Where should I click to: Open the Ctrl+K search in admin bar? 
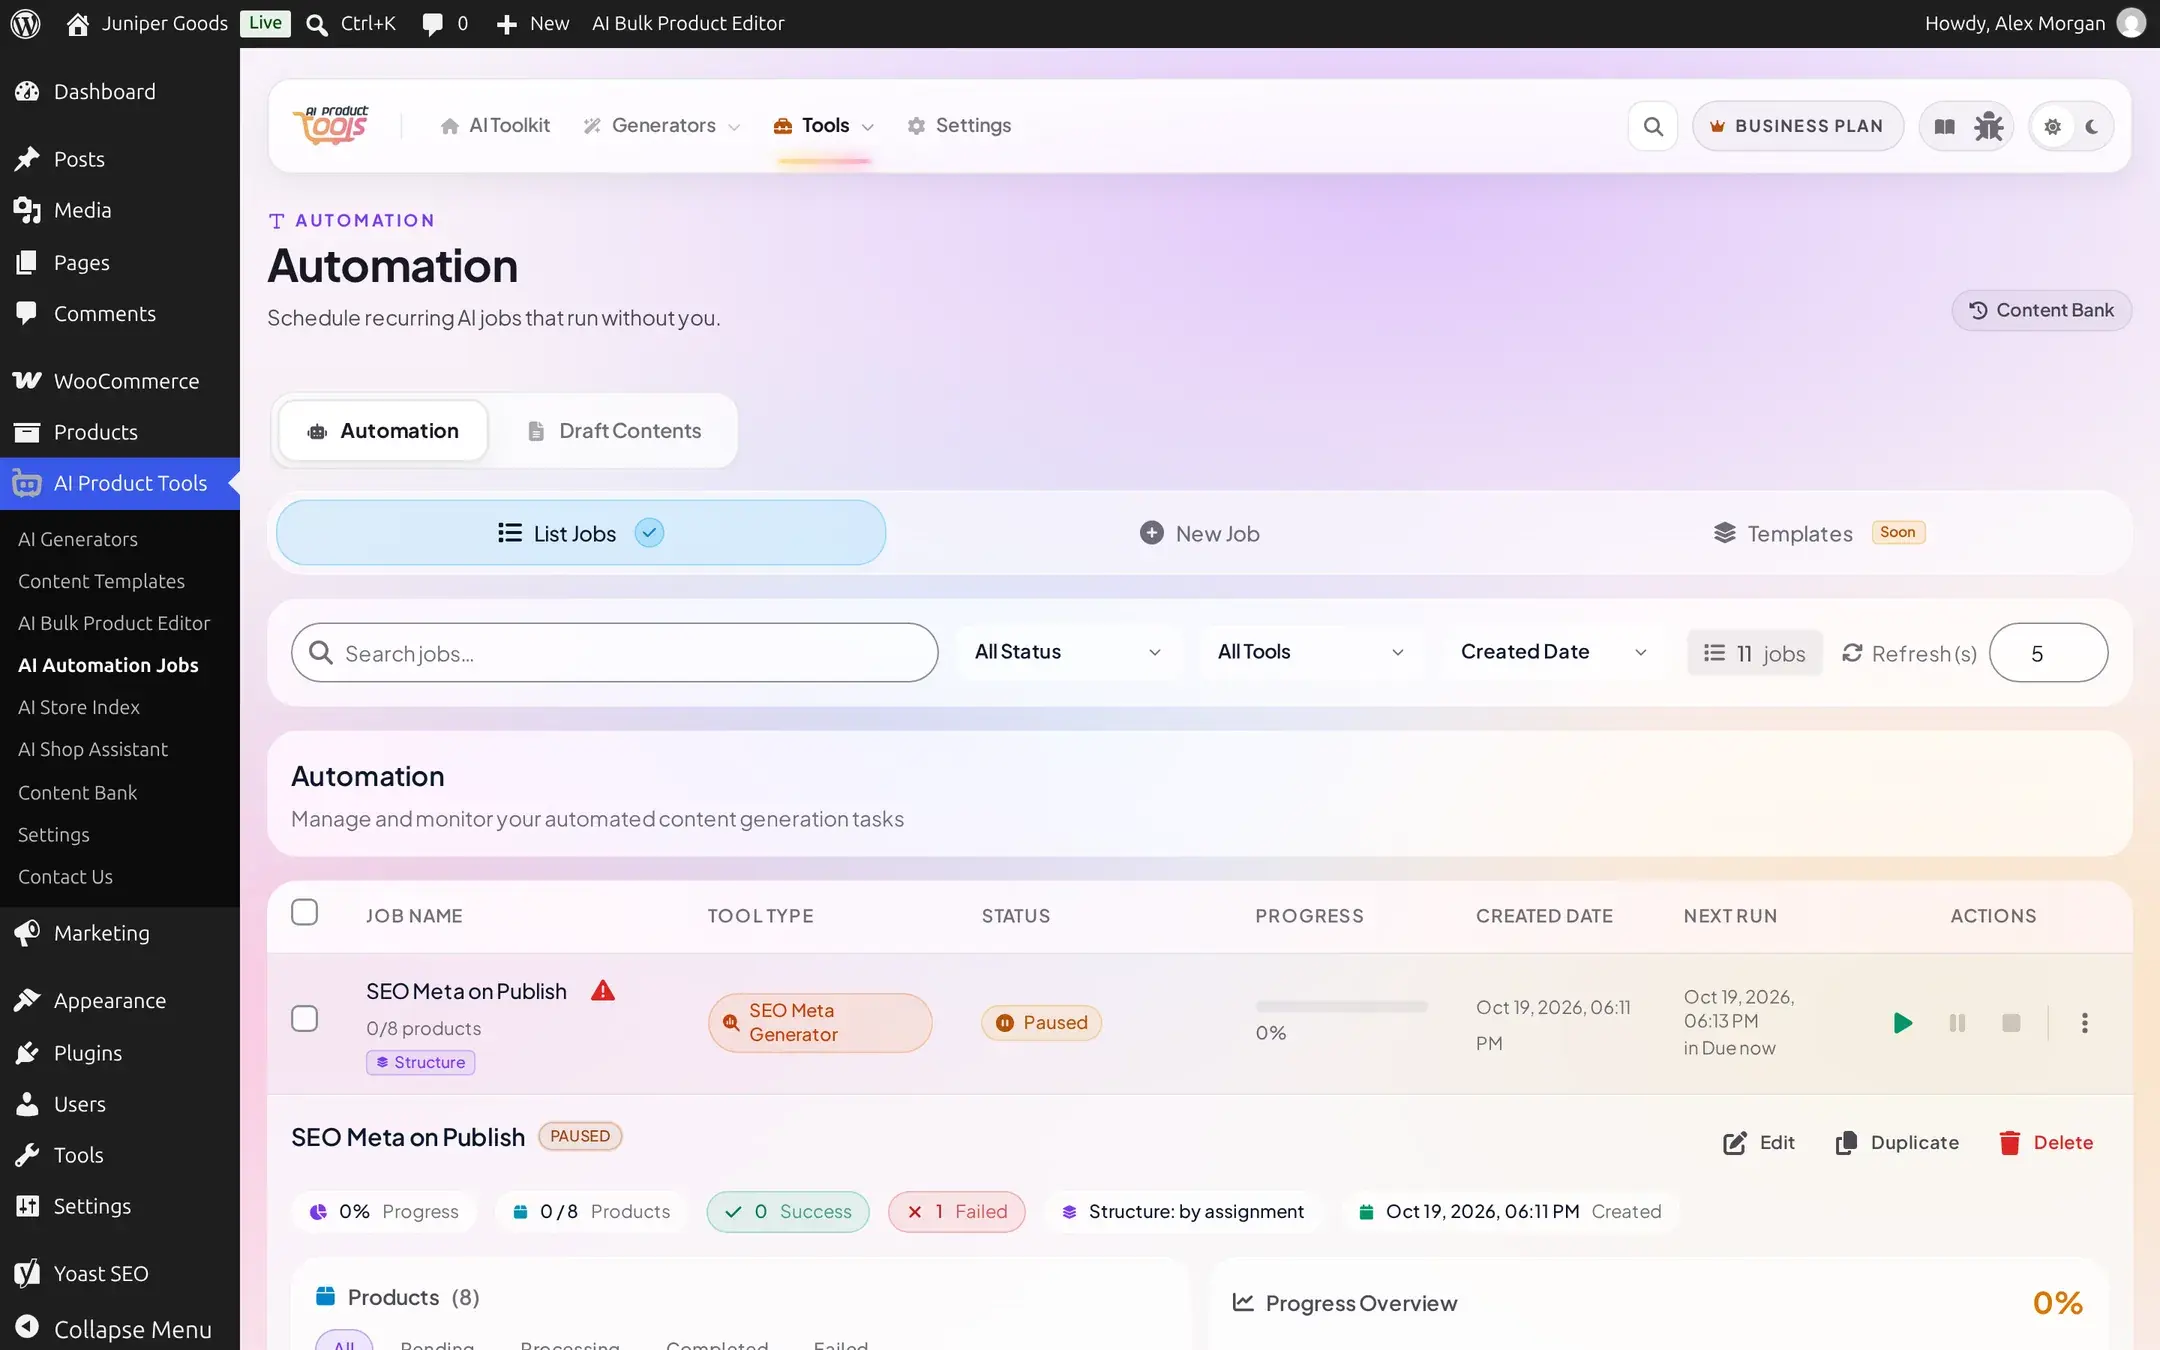(351, 23)
